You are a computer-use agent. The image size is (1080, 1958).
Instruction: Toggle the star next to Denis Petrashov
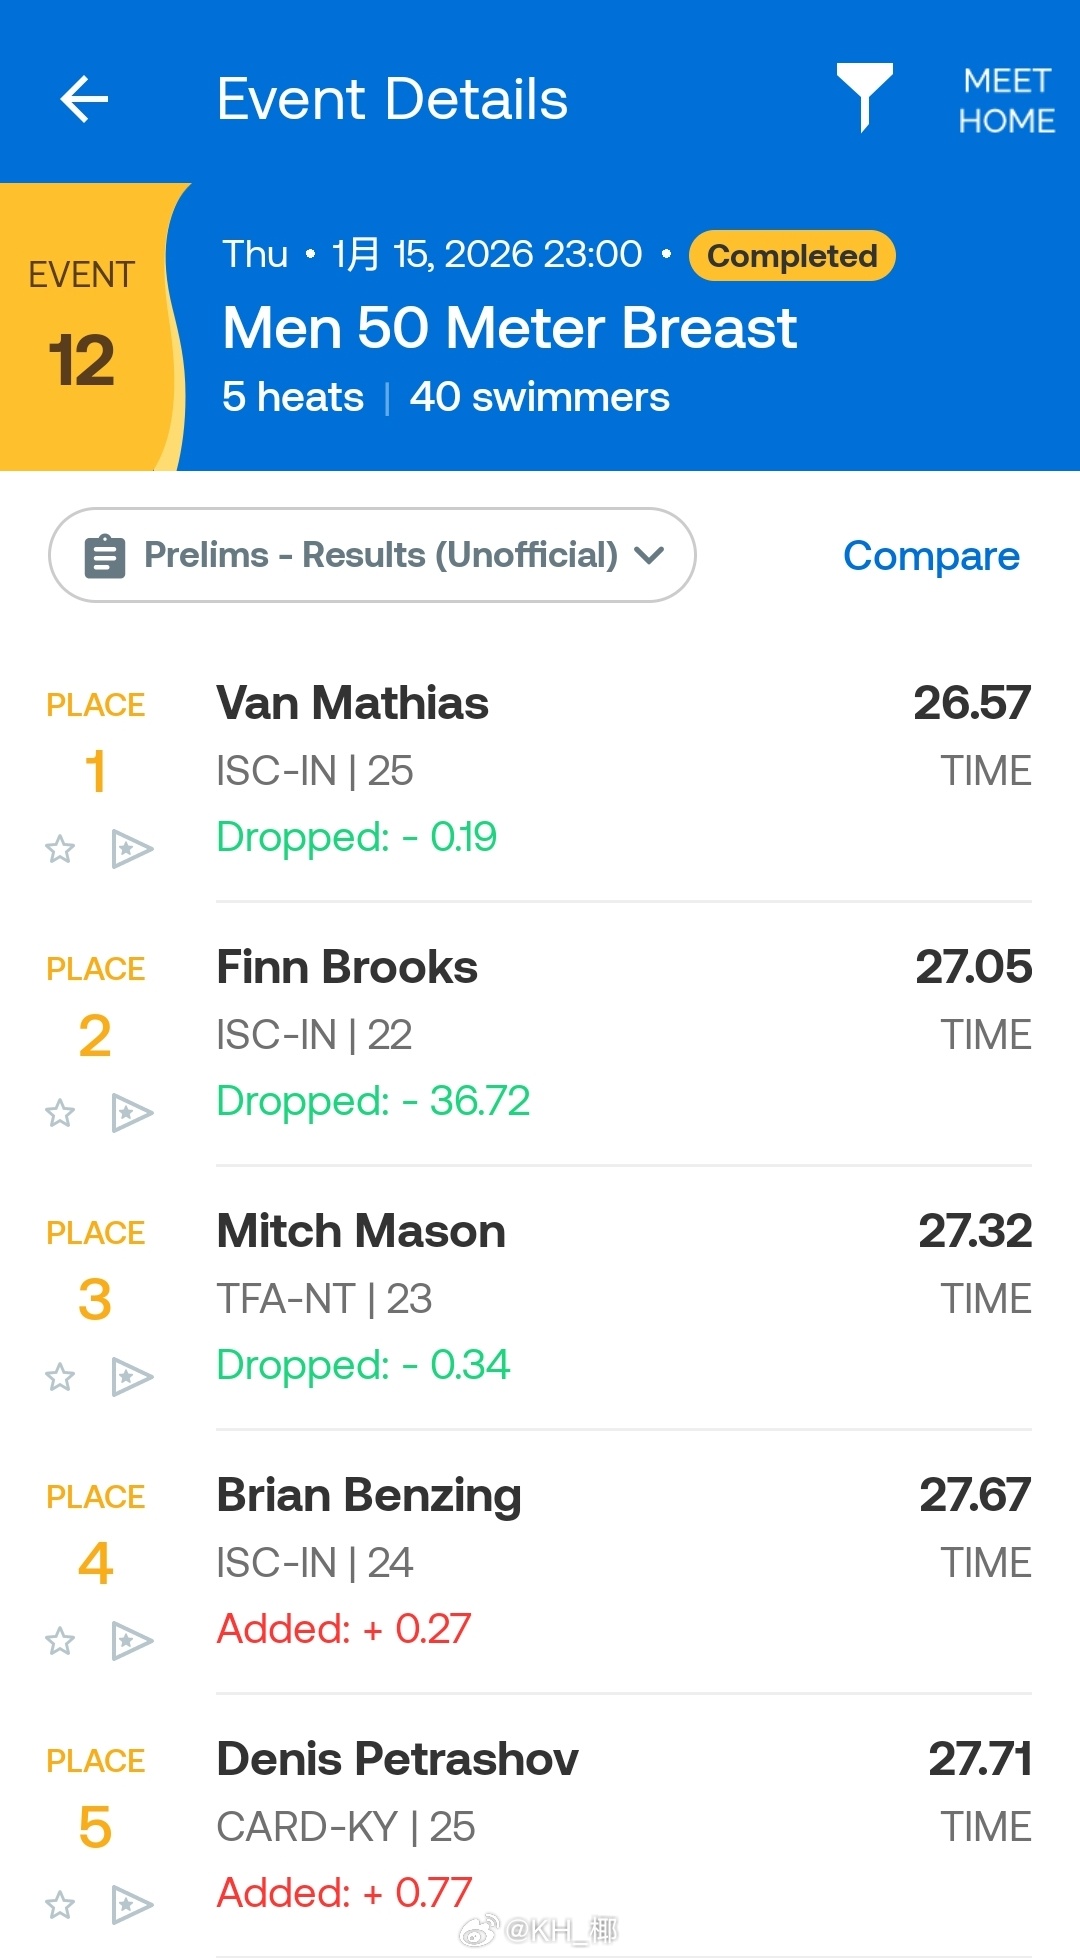click(x=60, y=1905)
